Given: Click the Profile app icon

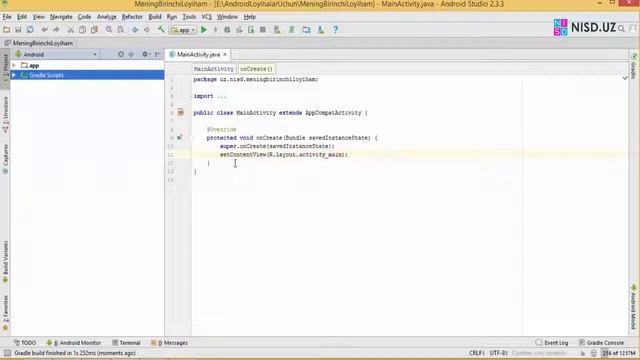Looking at the screenshot, I should tap(239, 30).
